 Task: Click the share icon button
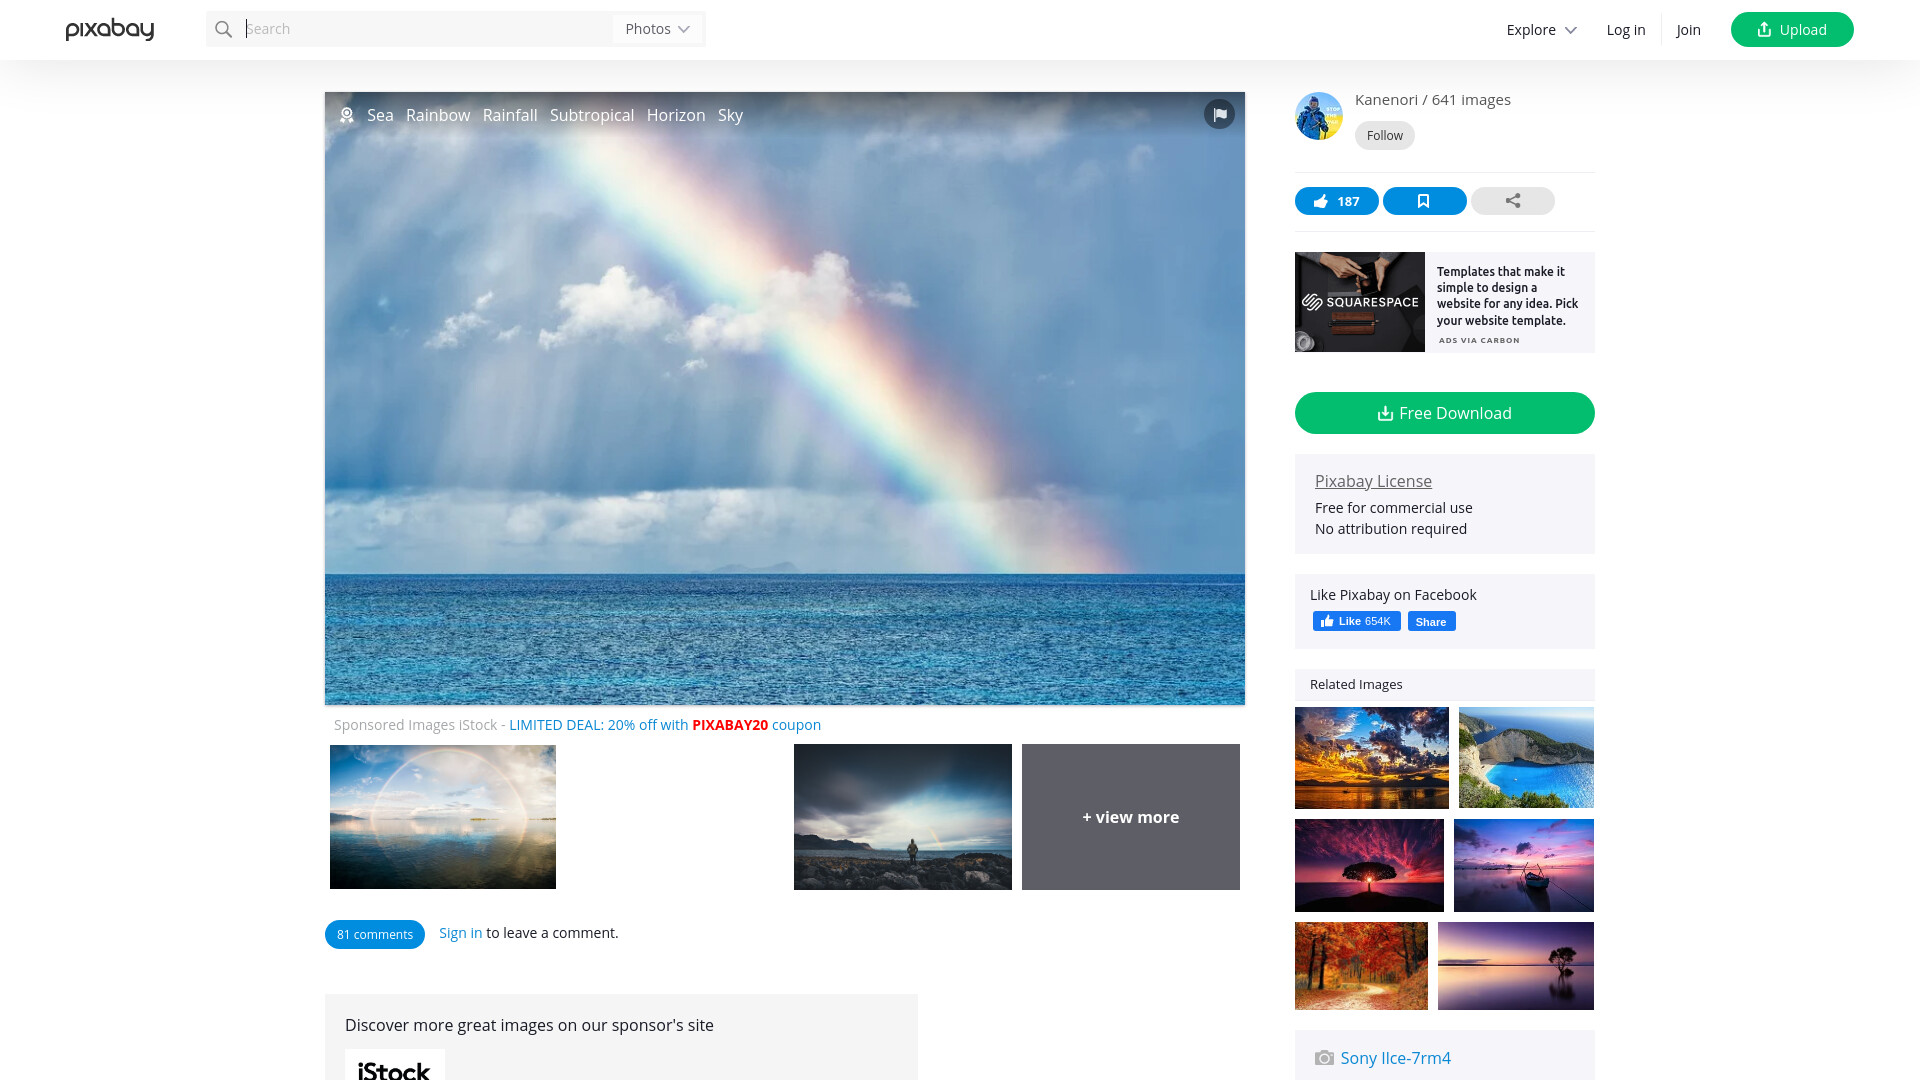click(1513, 201)
